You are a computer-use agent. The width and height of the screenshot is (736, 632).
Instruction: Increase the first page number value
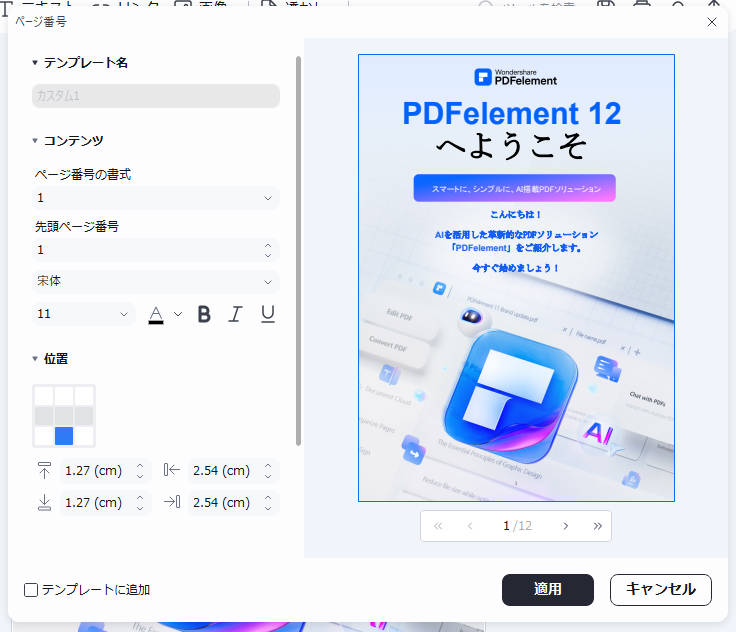point(268,245)
